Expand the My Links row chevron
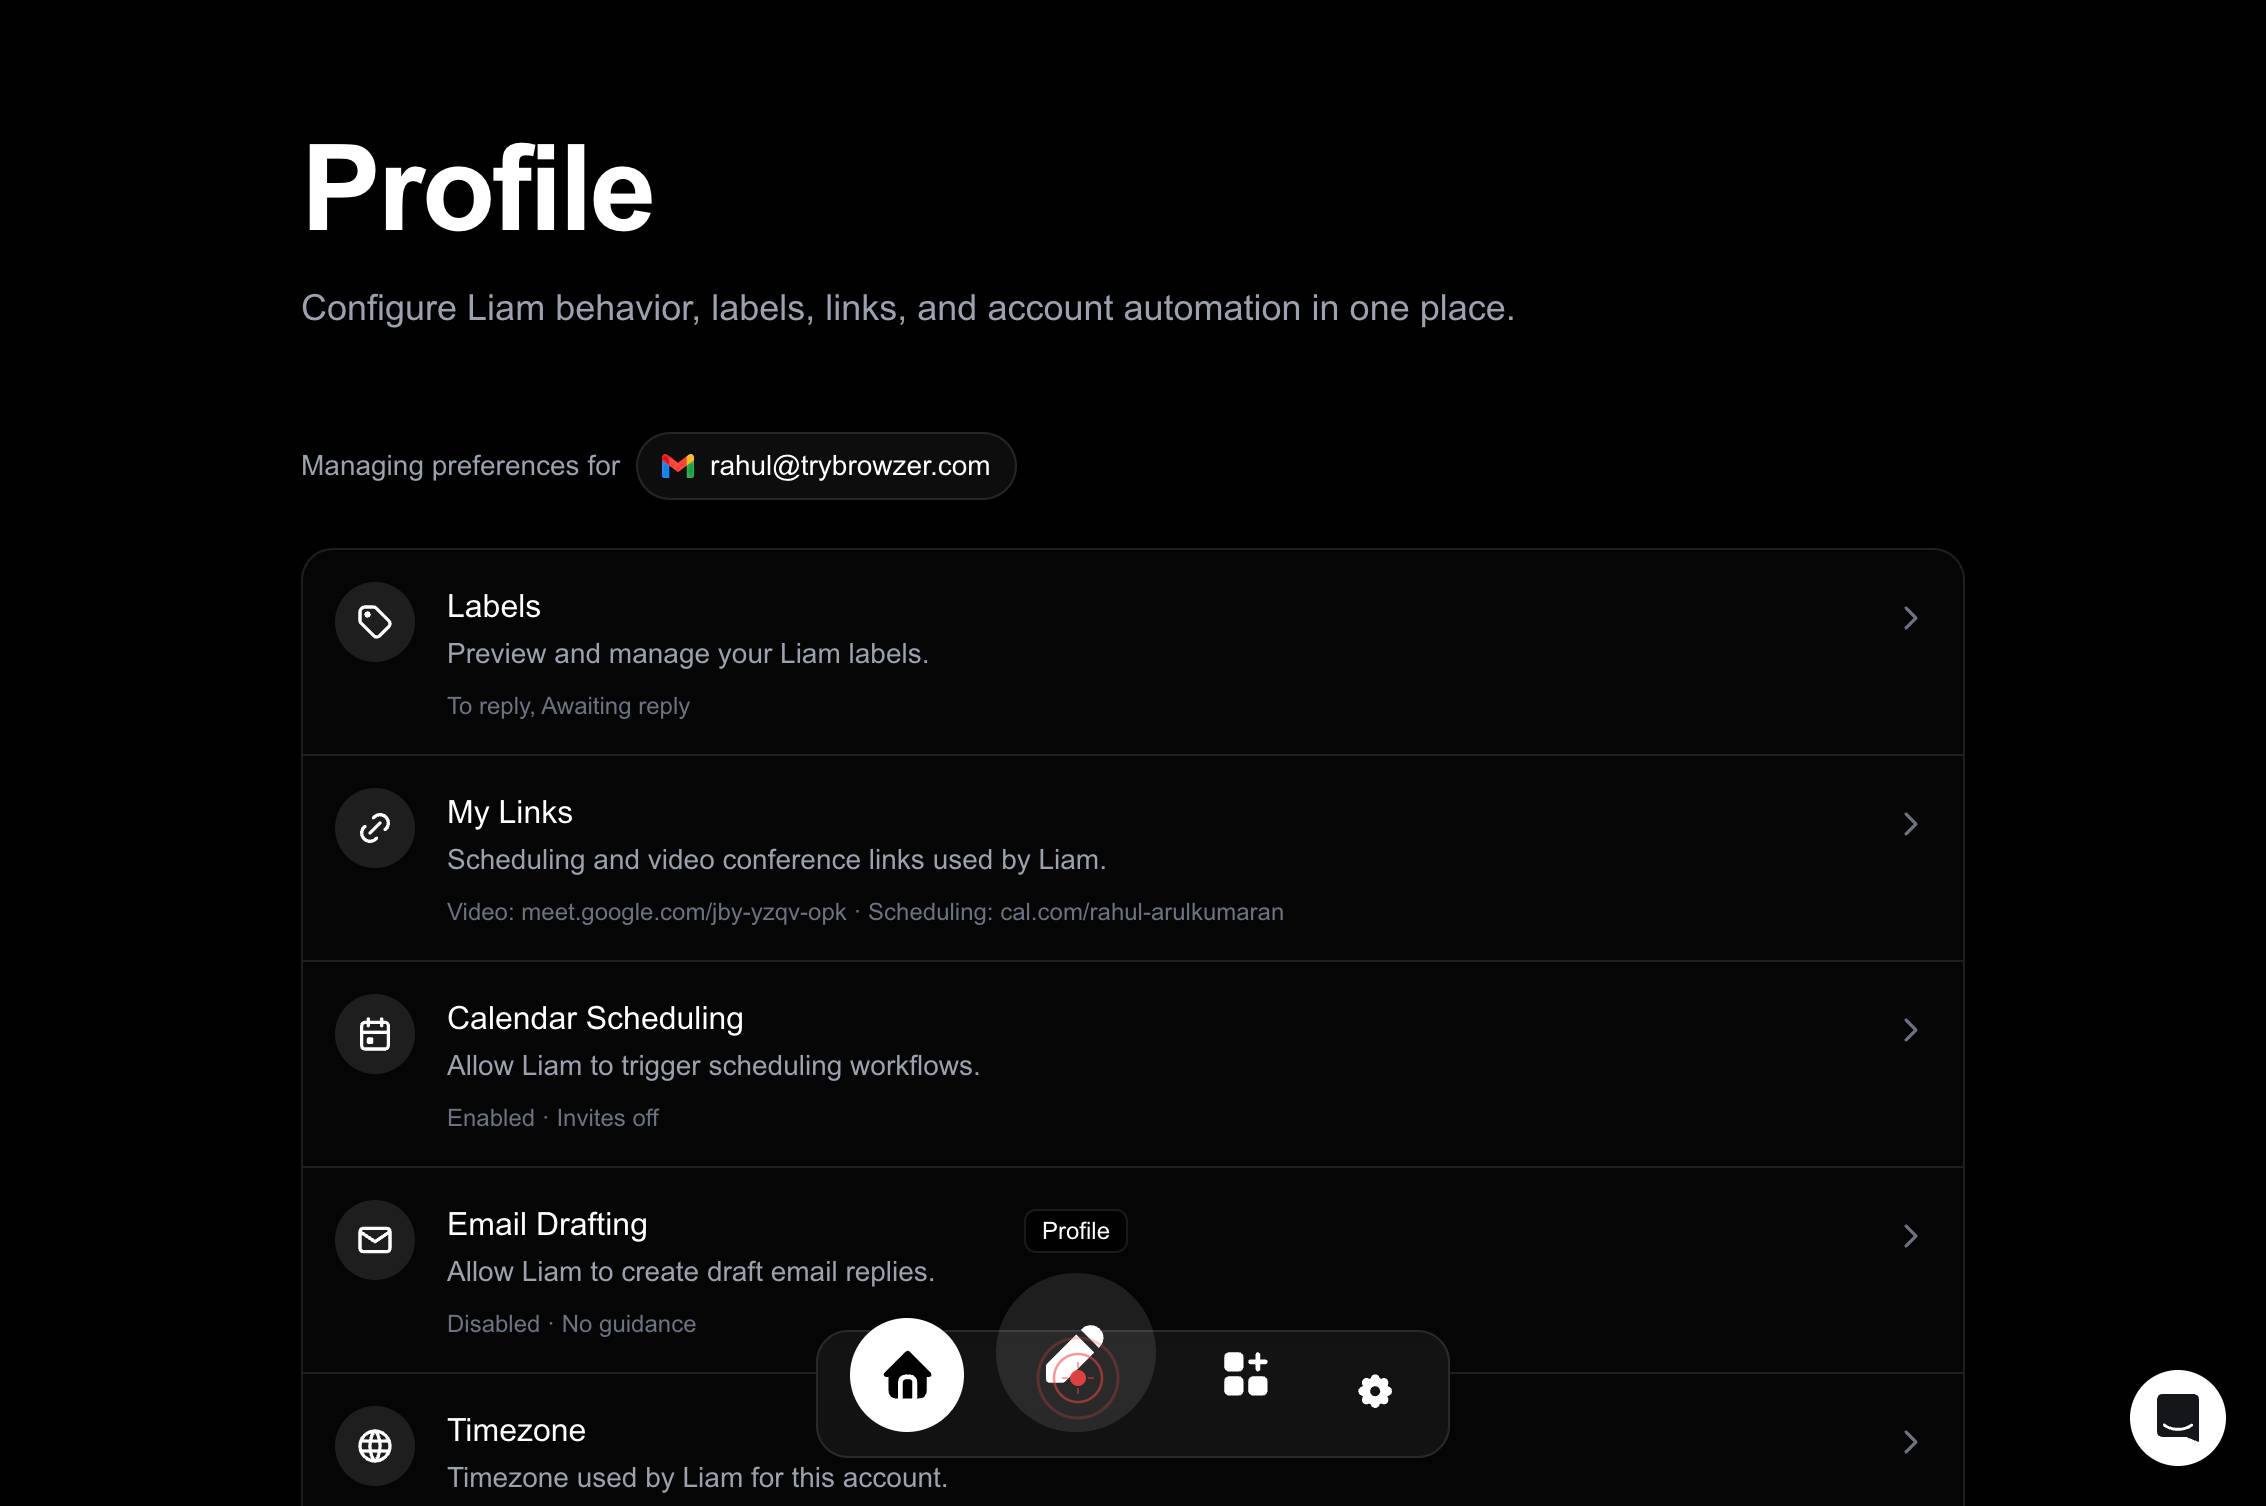Image resolution: width=2266 pixels, height=1506 pixels. [1910, 824]
